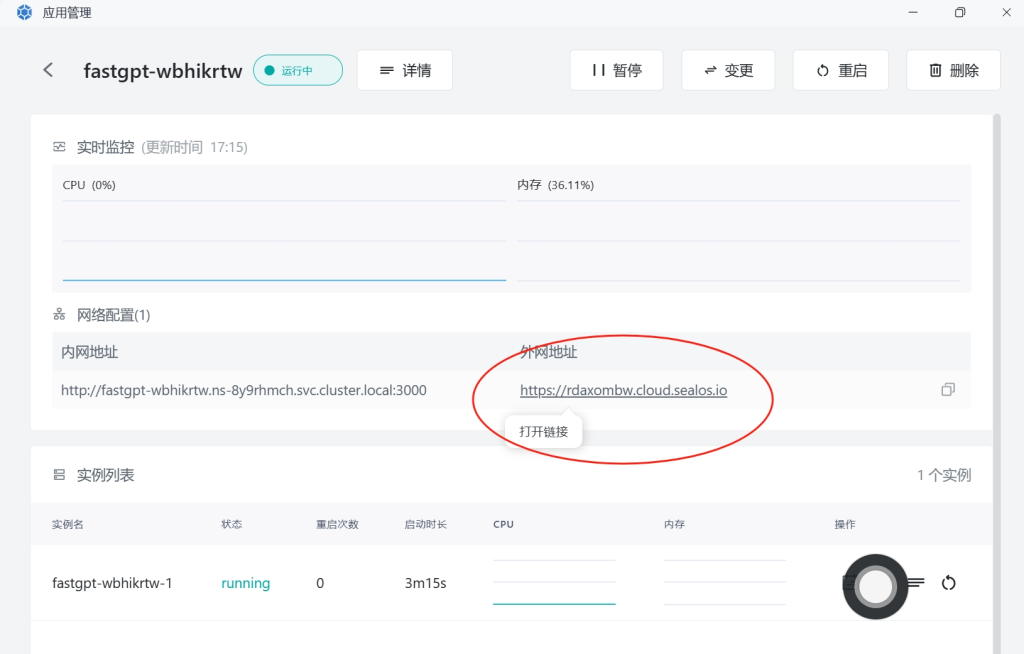Restart the fastgpt-wbhikrtw-1 instance via its row icon
This screenshot has width=1024, height=654.
tap(948, 583)
